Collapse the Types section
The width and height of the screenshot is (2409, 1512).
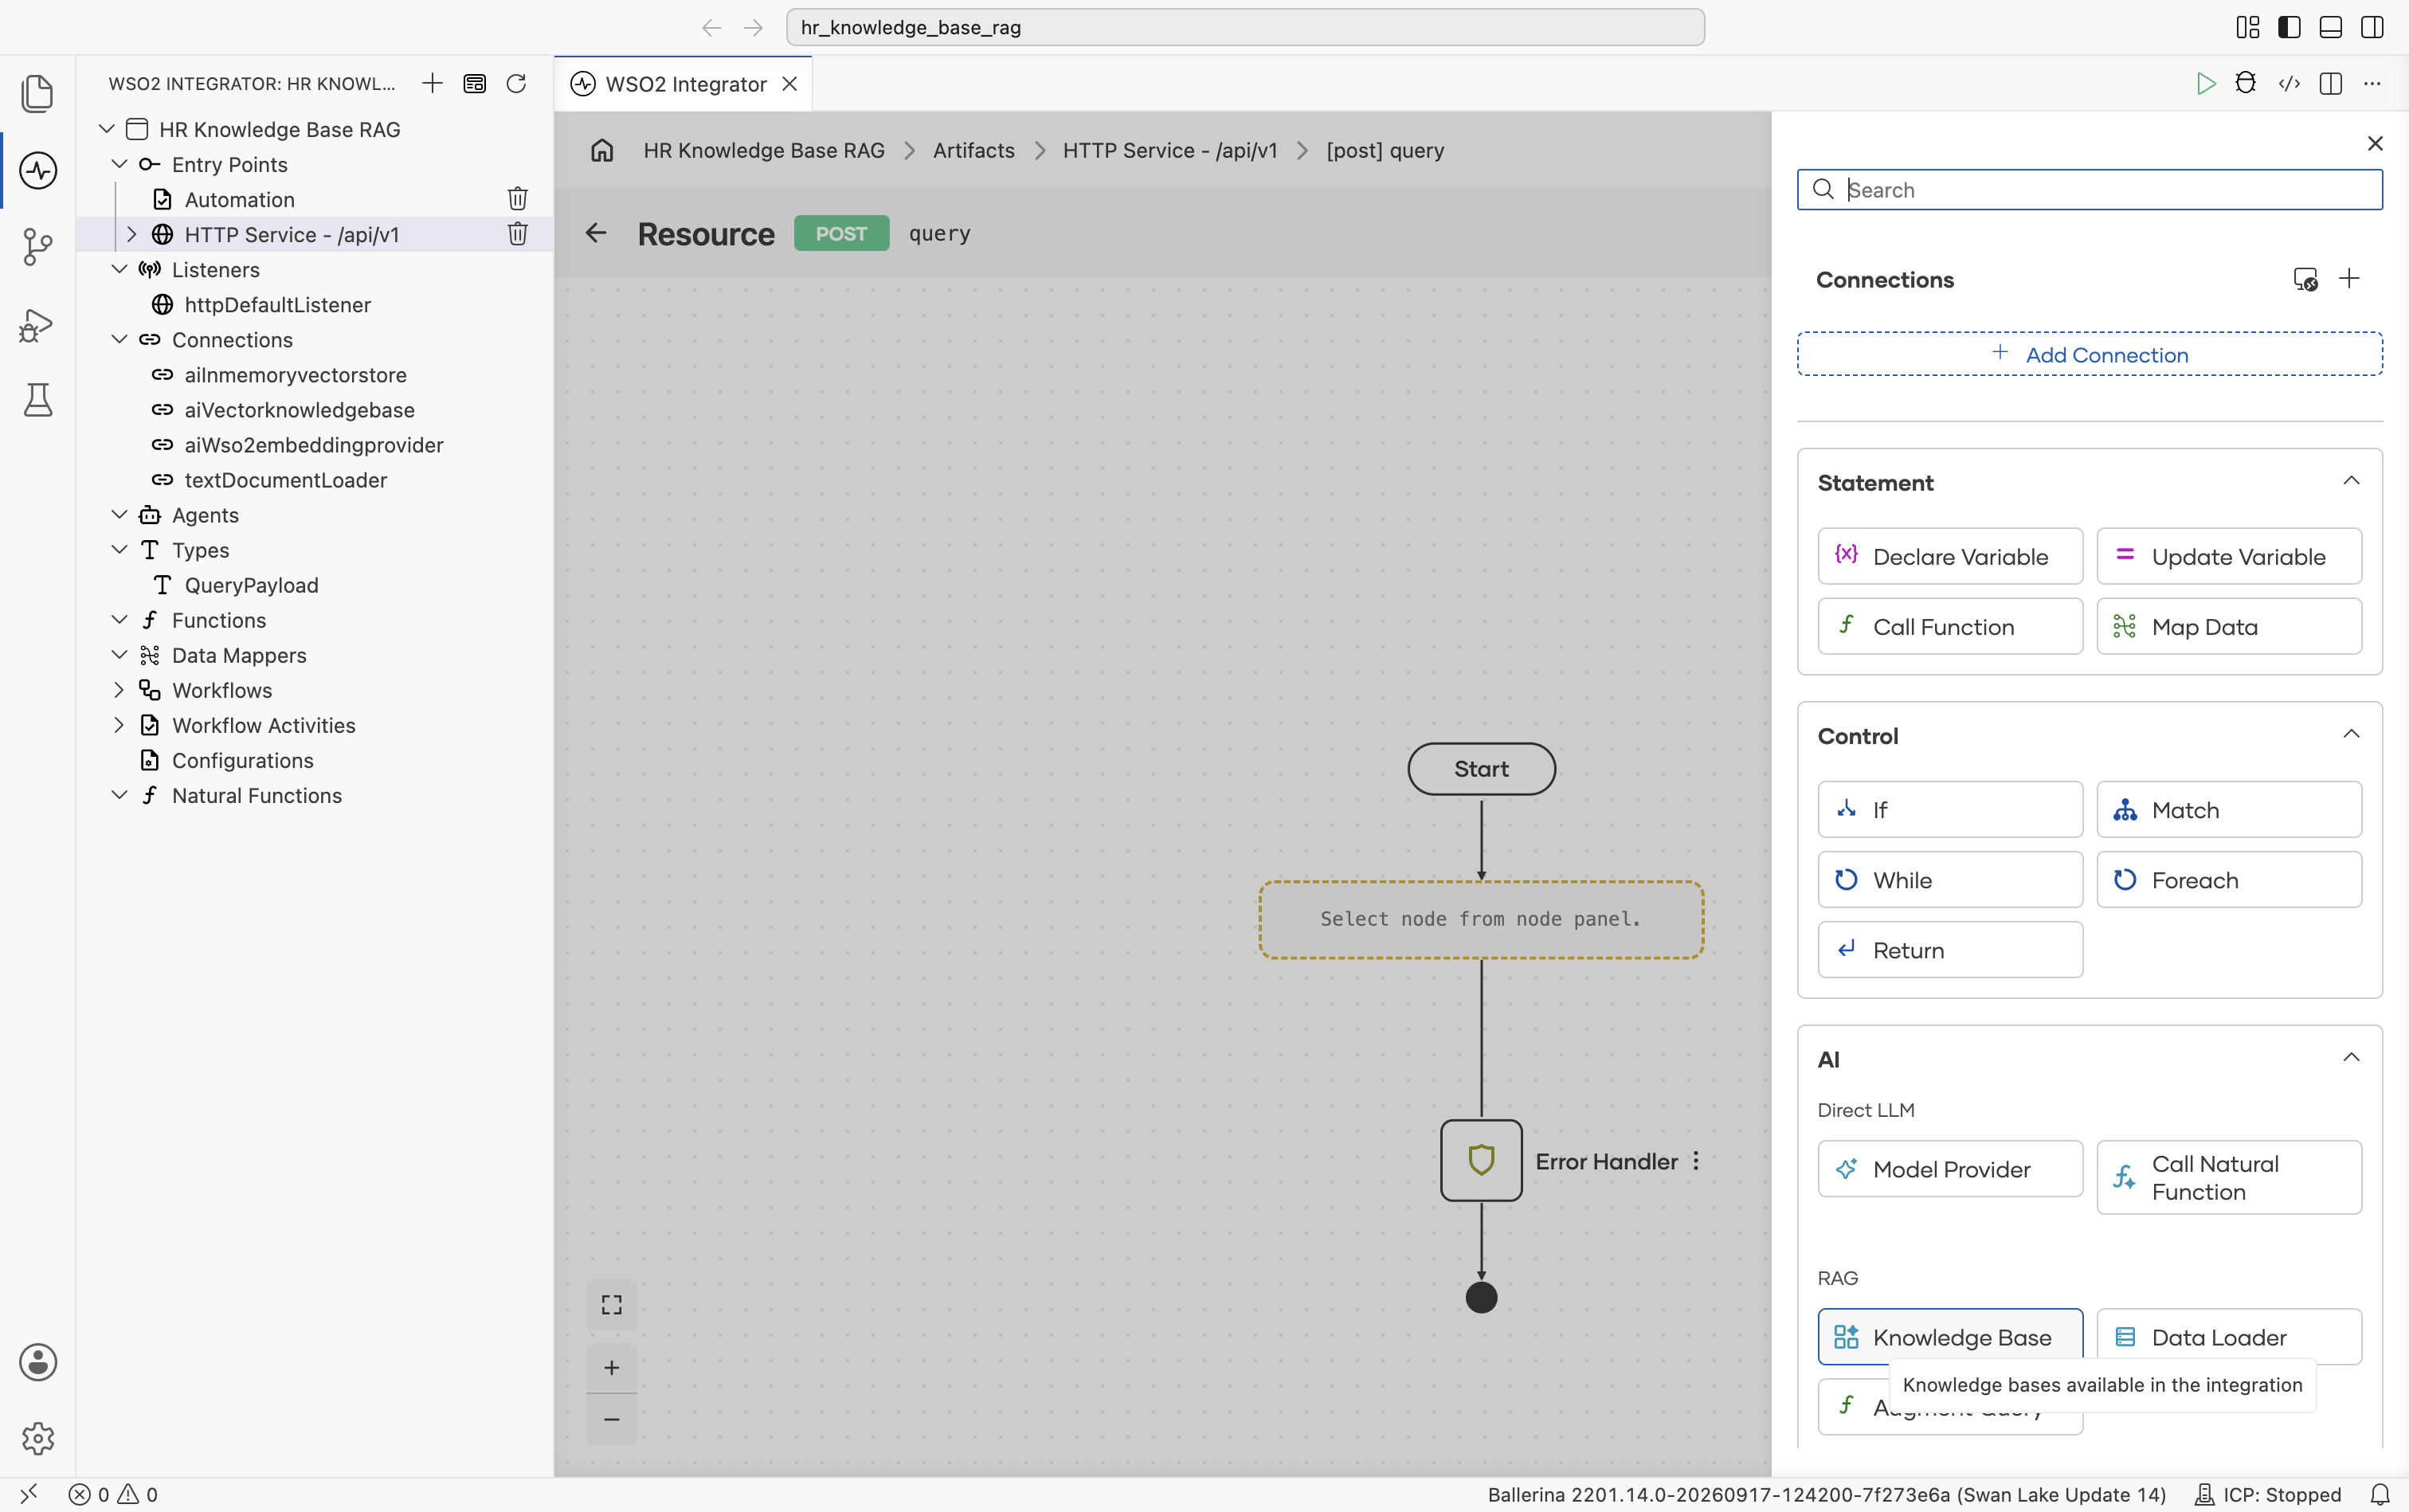pos(119,549)
